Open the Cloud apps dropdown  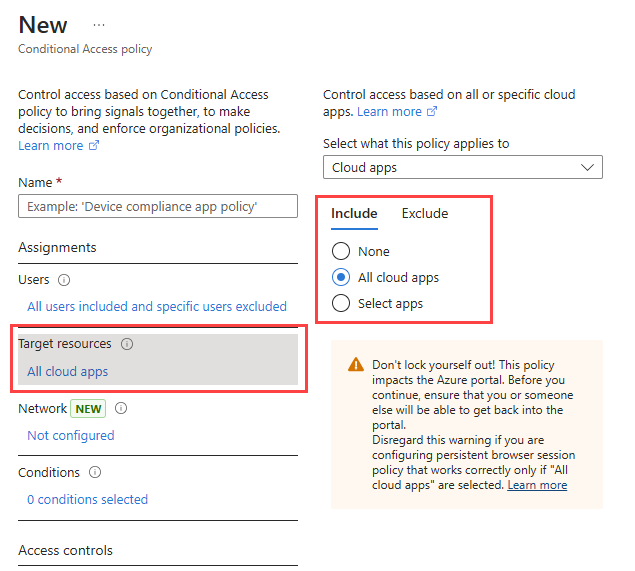pyautogui.click(x=462, y=167)
